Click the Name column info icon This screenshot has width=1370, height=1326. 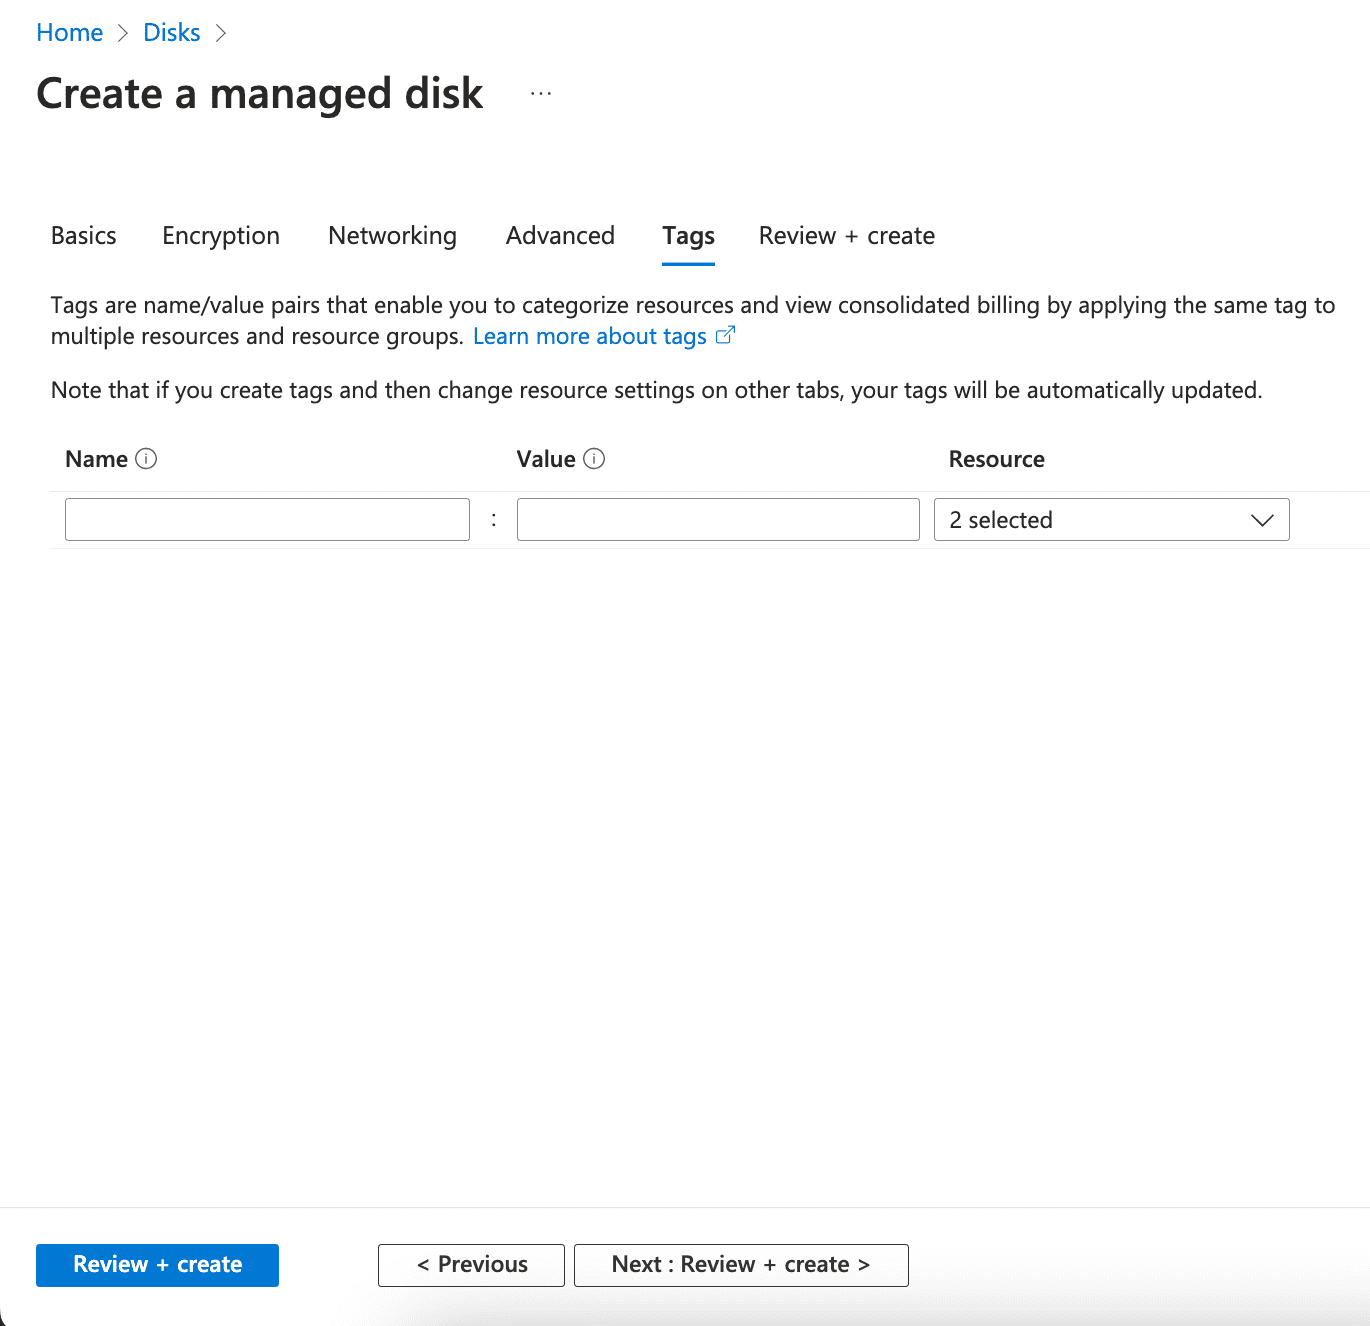[x=147, y=458]
